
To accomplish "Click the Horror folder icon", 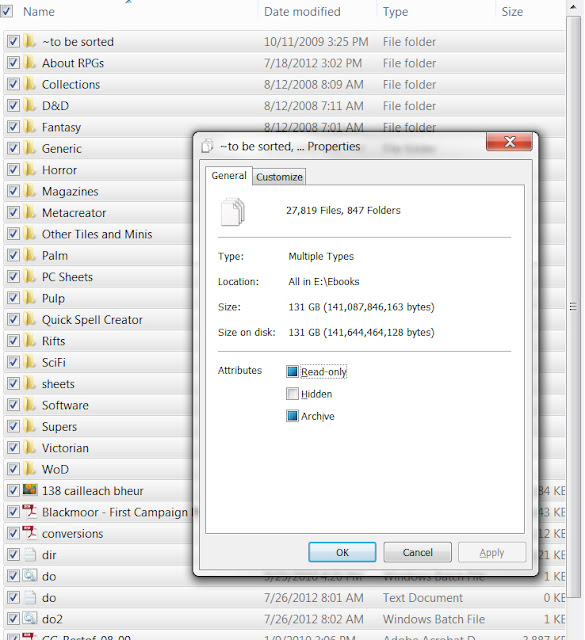I will [x=29, y=169].
